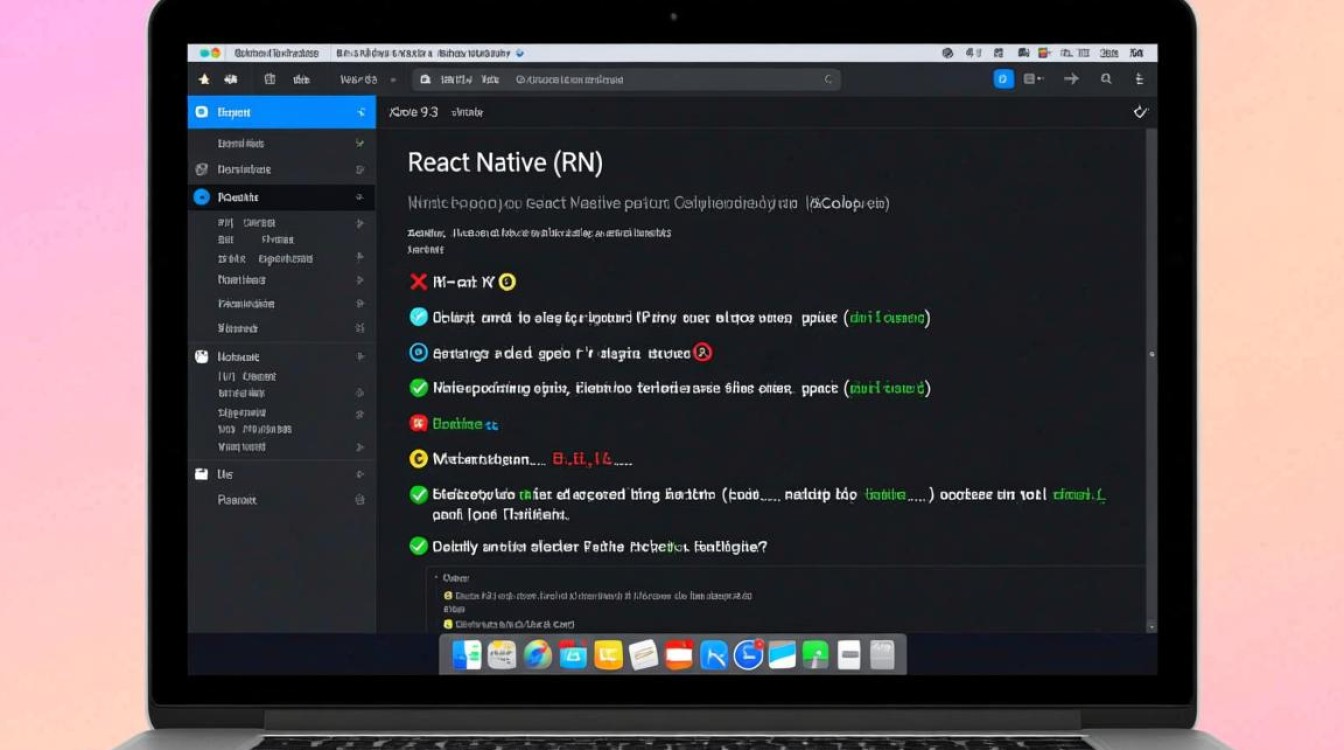1344x750 pixels.
Task: Open the dropdown arrow next to the profile icon
Action: point(1031,80)
